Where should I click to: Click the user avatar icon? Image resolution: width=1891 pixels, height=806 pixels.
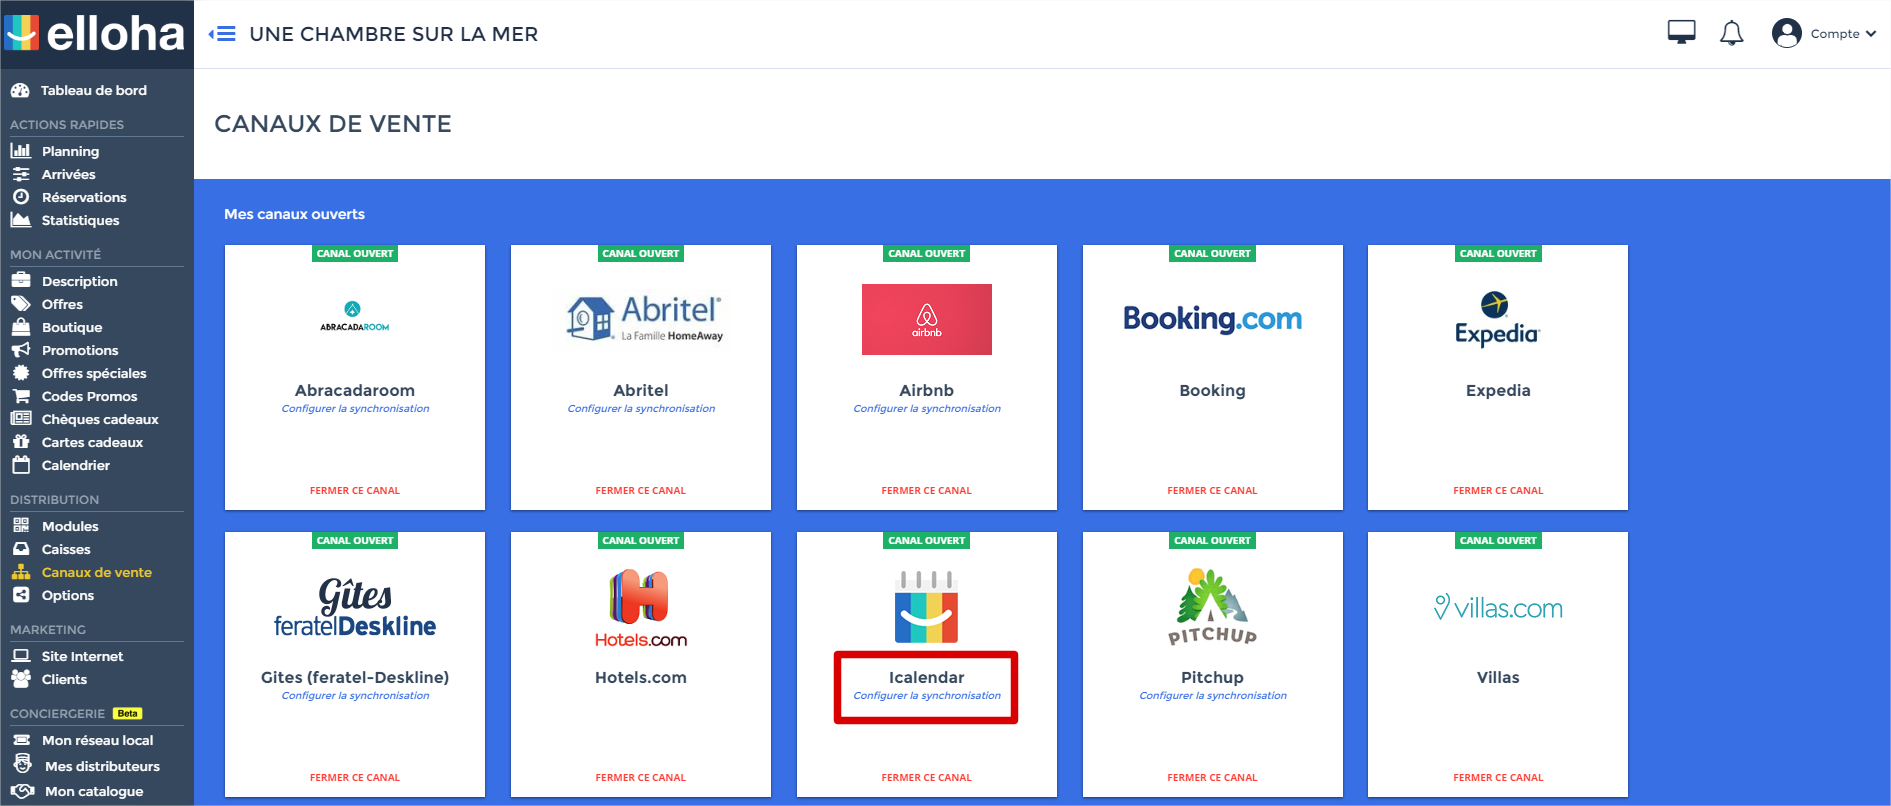[x=1786, y=33]
